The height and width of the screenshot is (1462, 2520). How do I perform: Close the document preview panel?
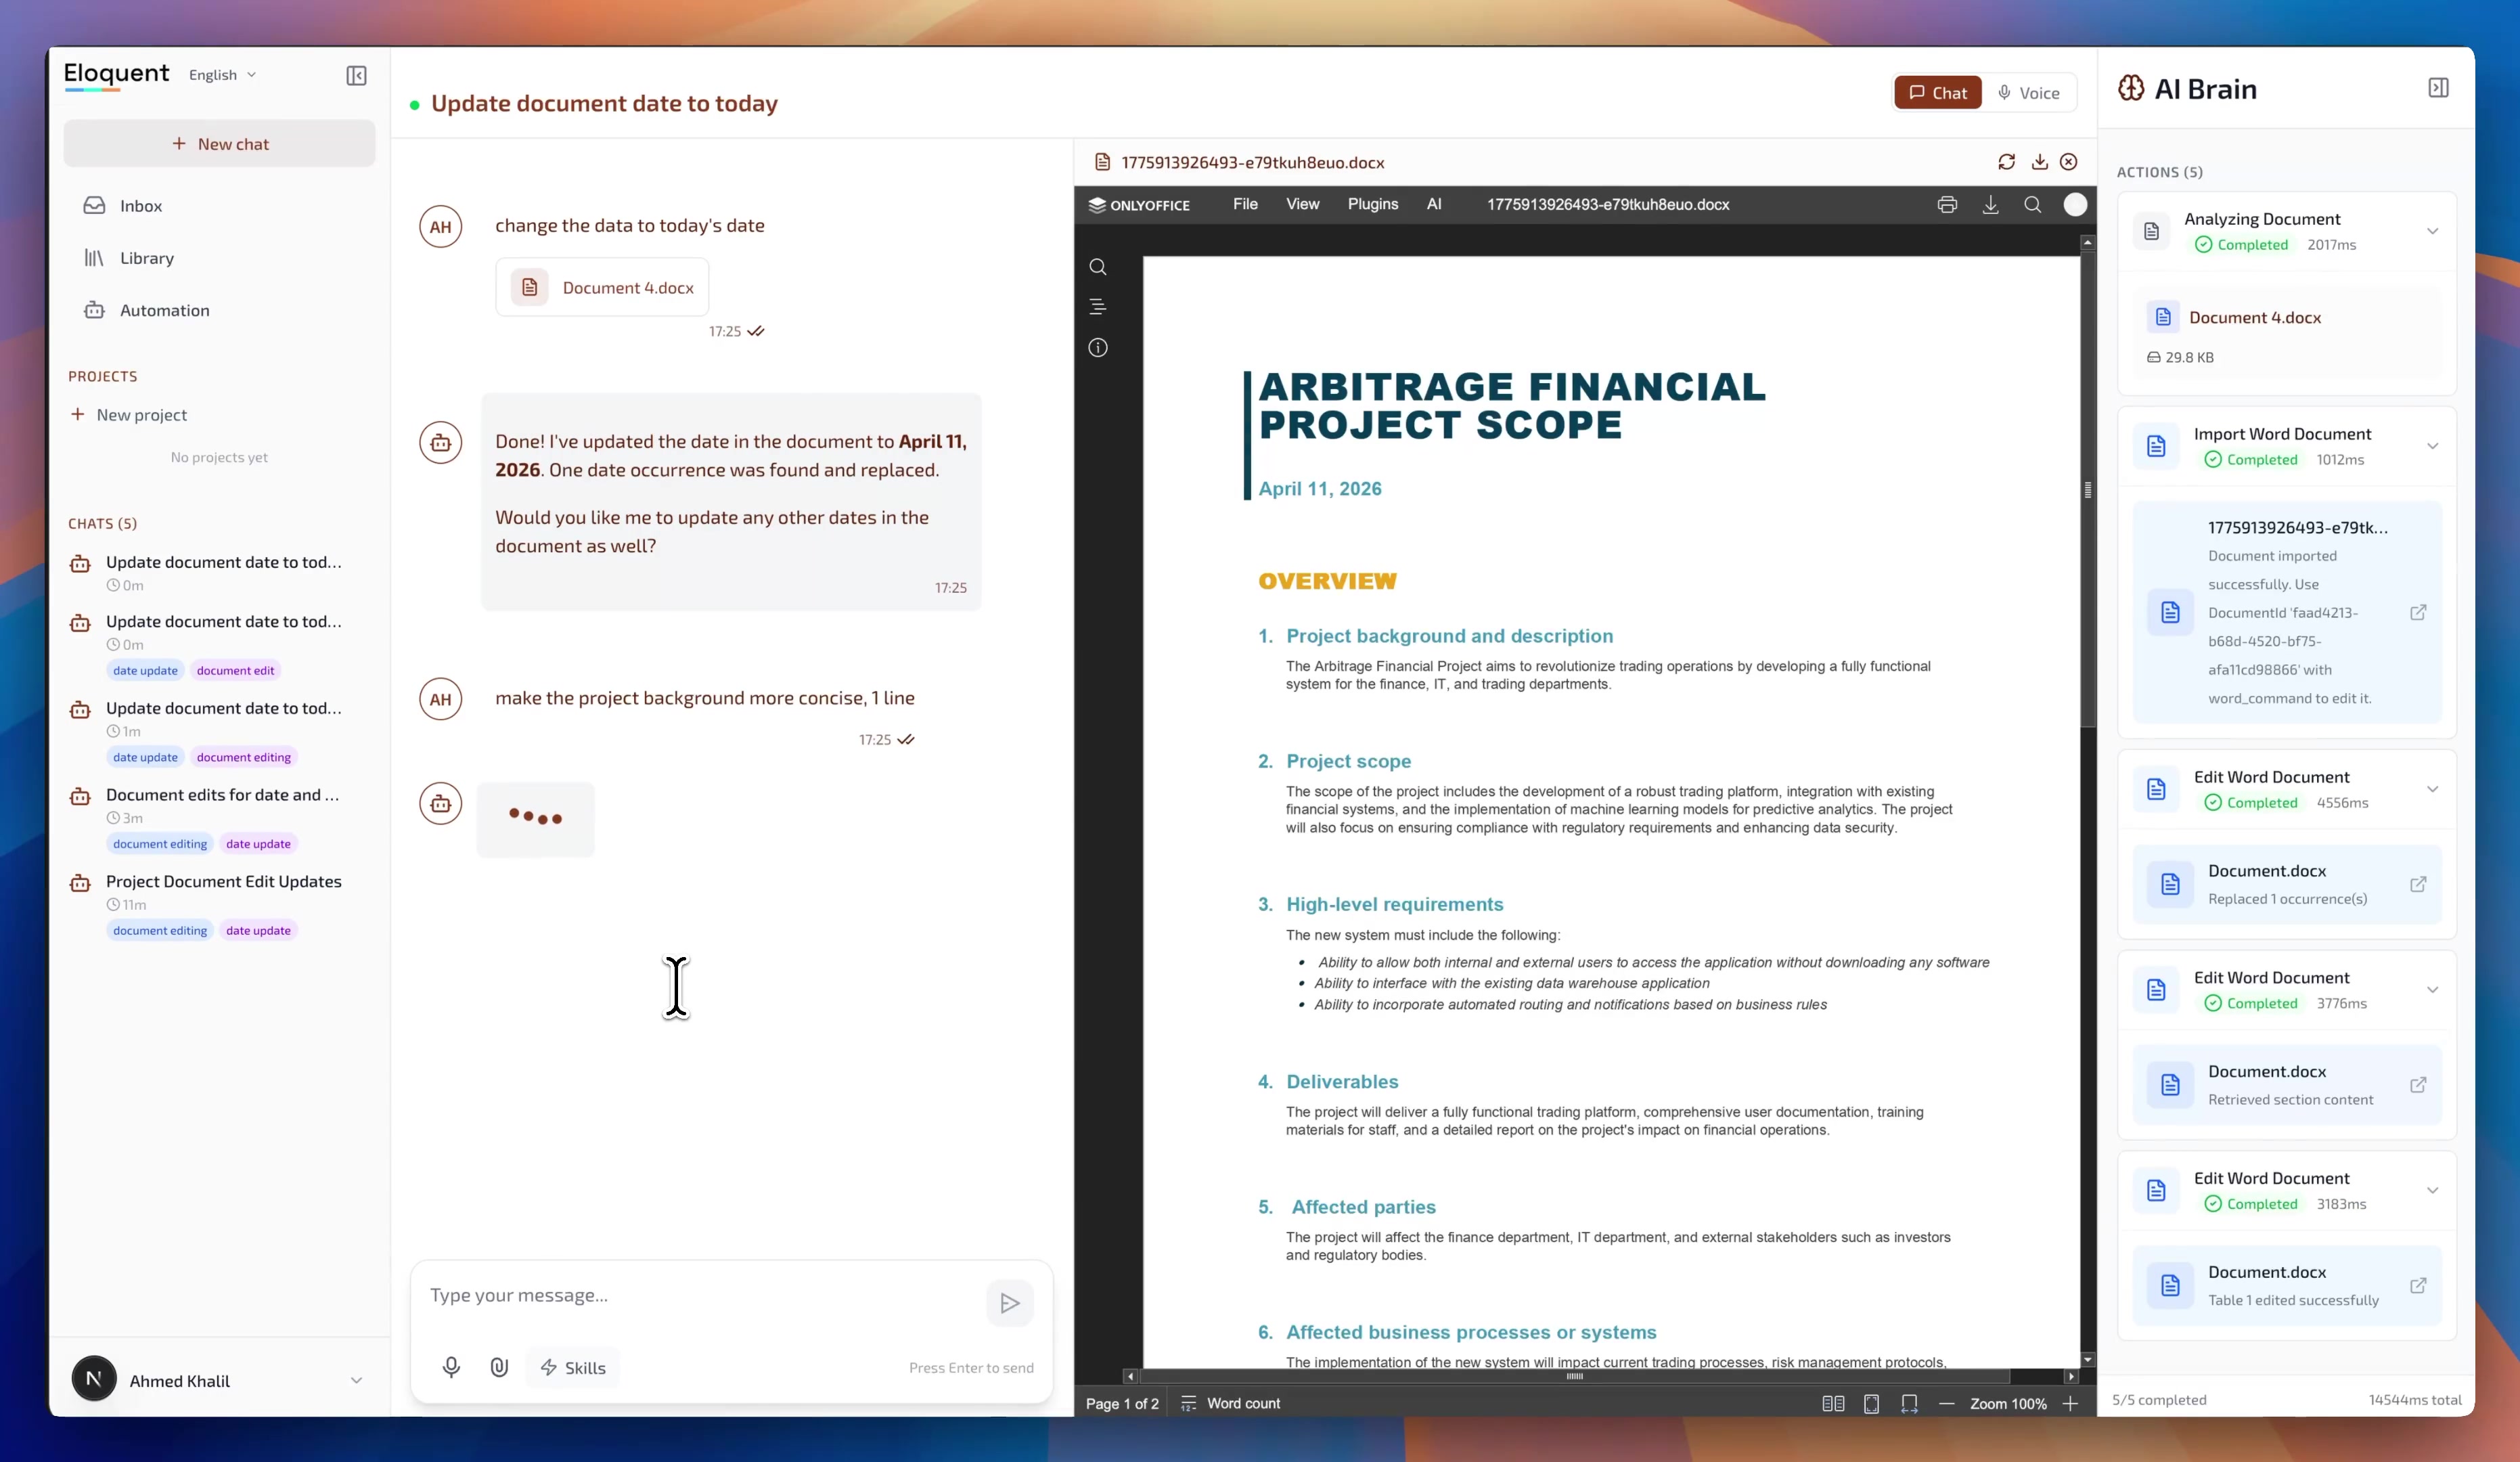point(2069,162)
